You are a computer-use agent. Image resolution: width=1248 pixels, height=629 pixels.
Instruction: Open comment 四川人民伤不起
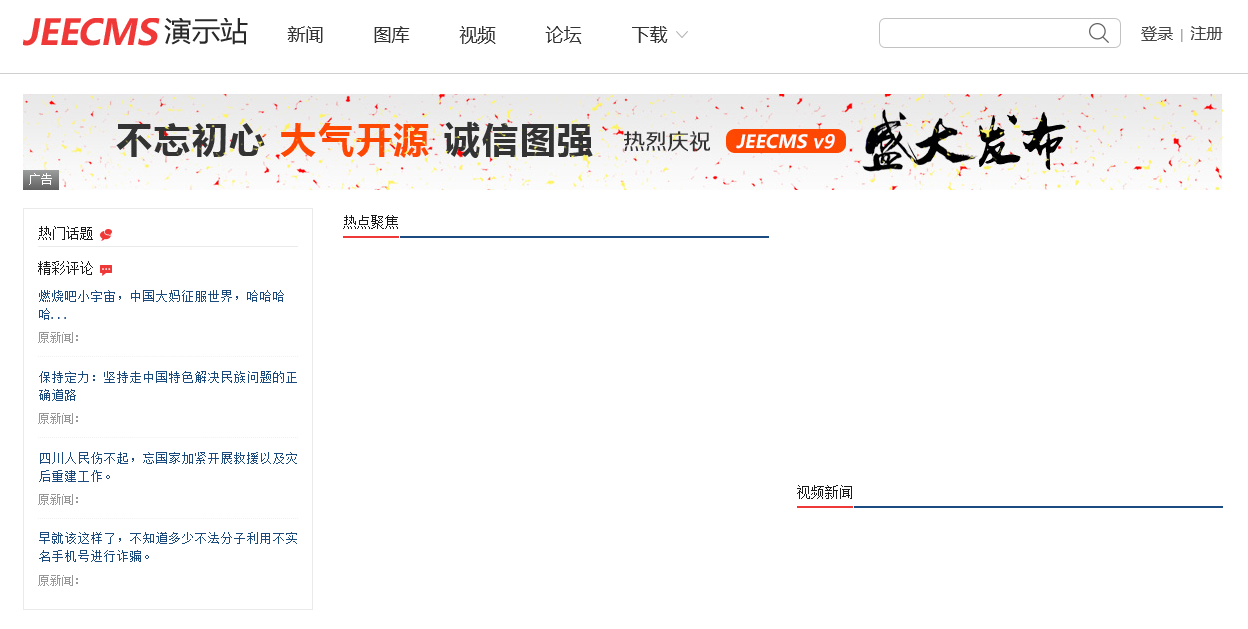point(168,467)
